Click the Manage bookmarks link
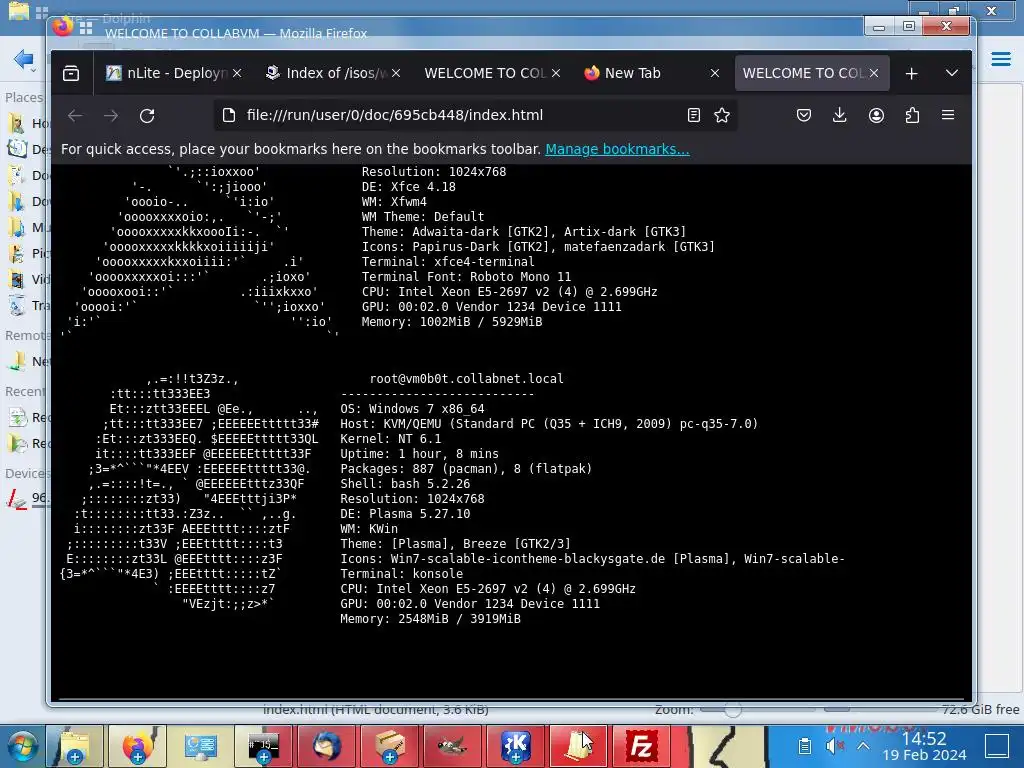The width and height of the screenshot is (1024, 768). [617, 149]
